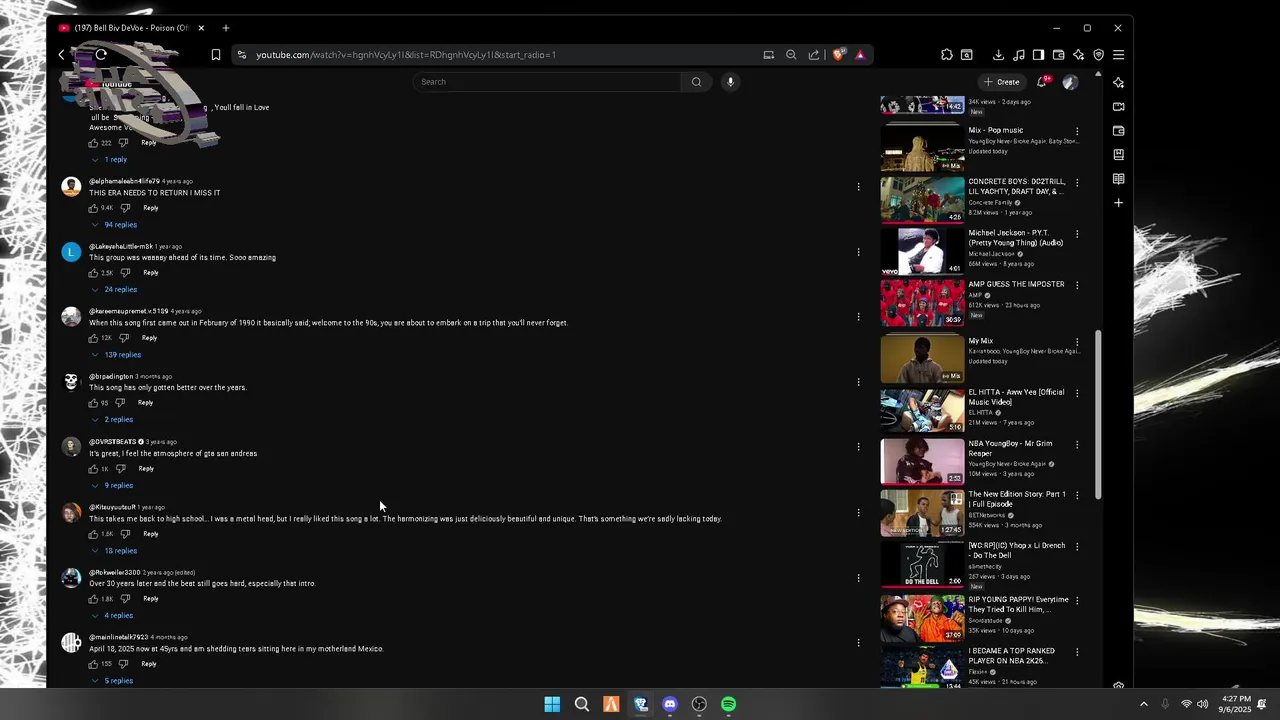Open options menu for Mix - Pop music
Image resolution: width=1280 pixels, height=720 pixels.
click(1077, 131)
